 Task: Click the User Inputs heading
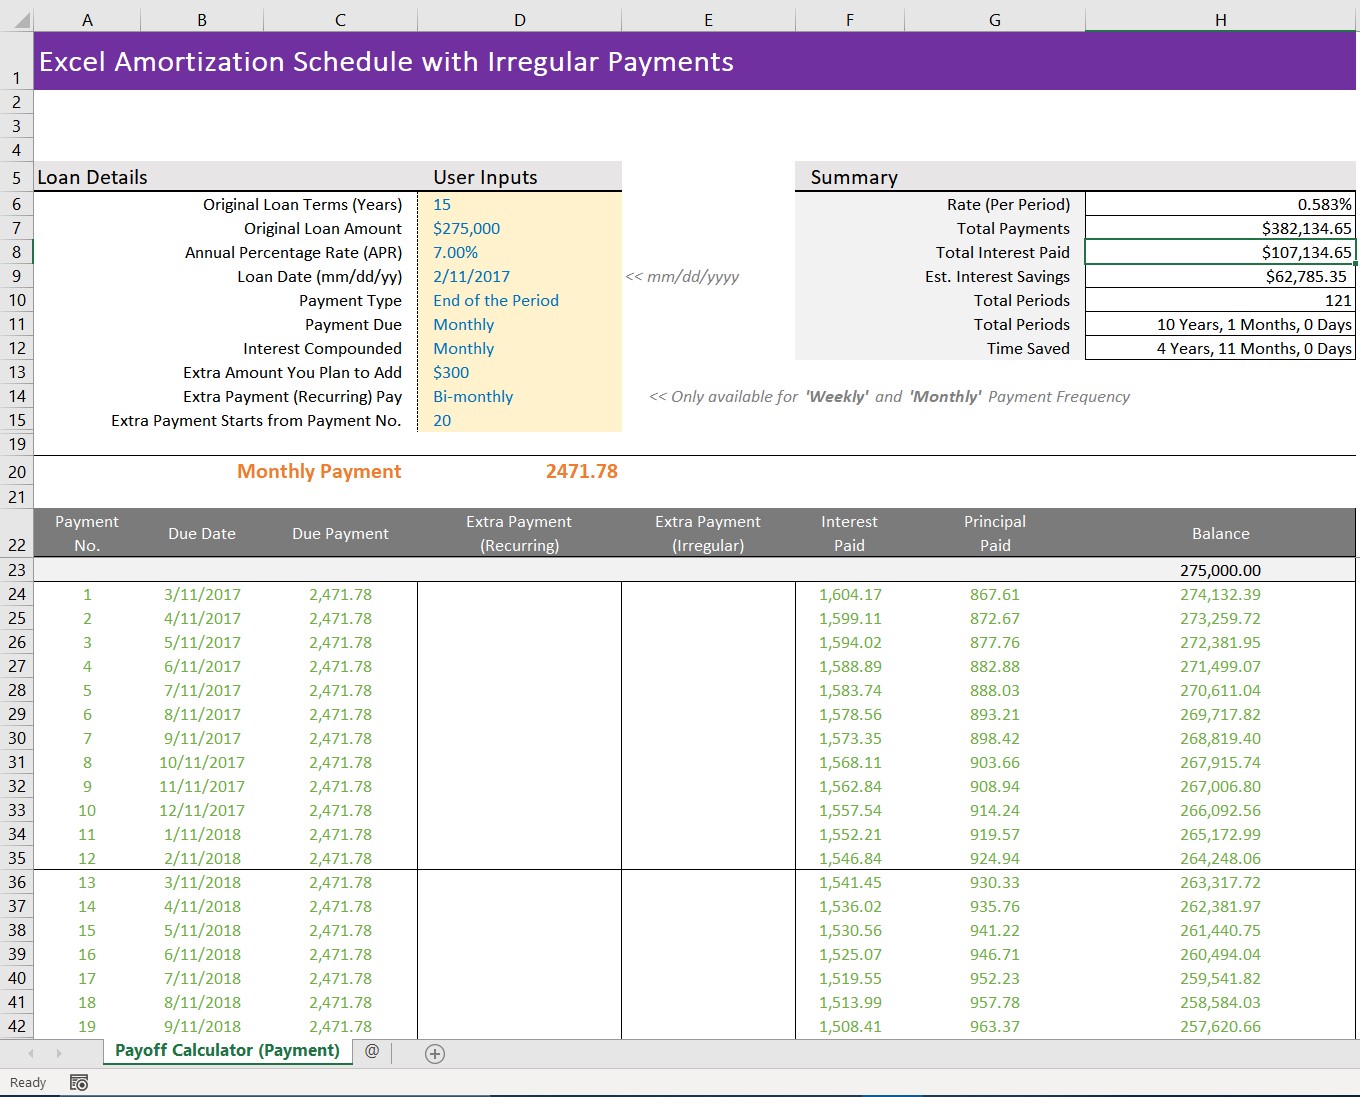(485, 177)
